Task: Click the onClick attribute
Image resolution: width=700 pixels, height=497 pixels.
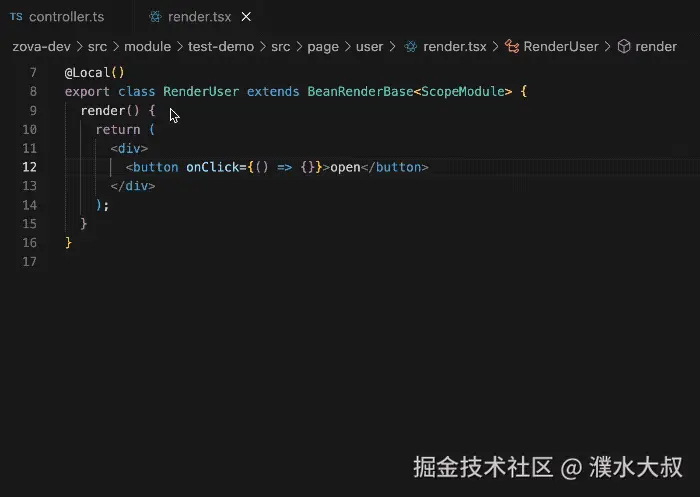Action: click(212, 167)
